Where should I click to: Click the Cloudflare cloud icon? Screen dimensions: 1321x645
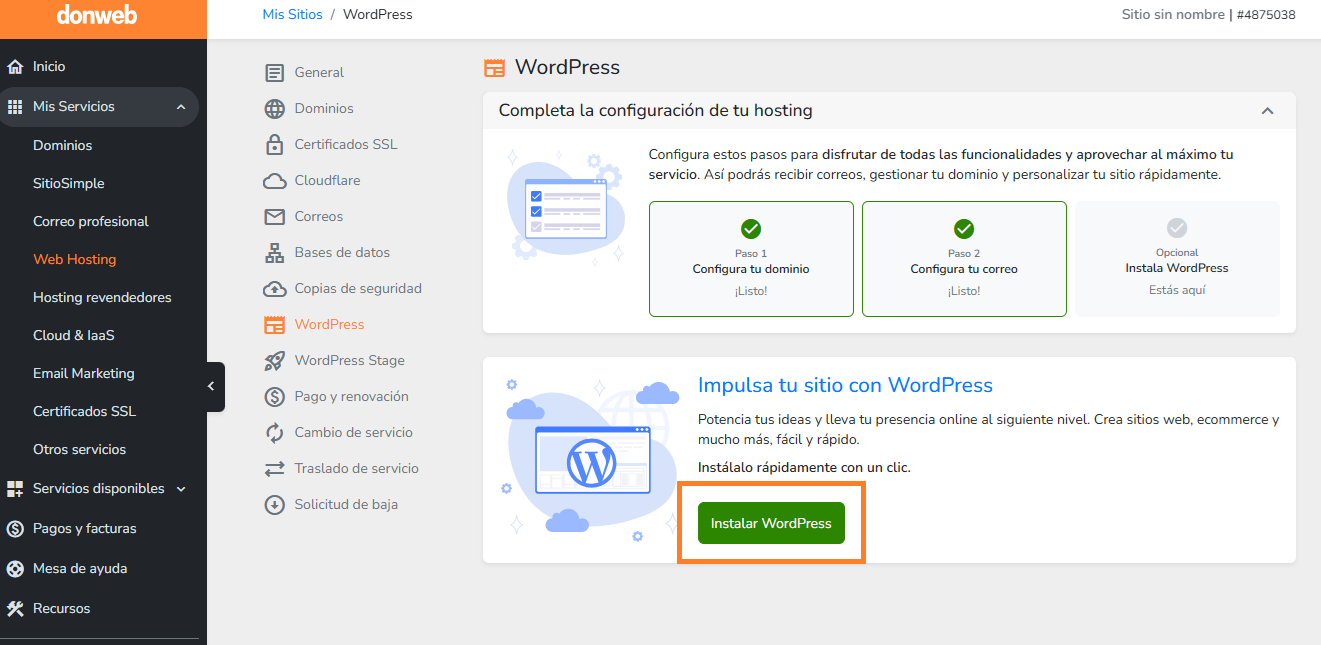(x=274, y=181)
